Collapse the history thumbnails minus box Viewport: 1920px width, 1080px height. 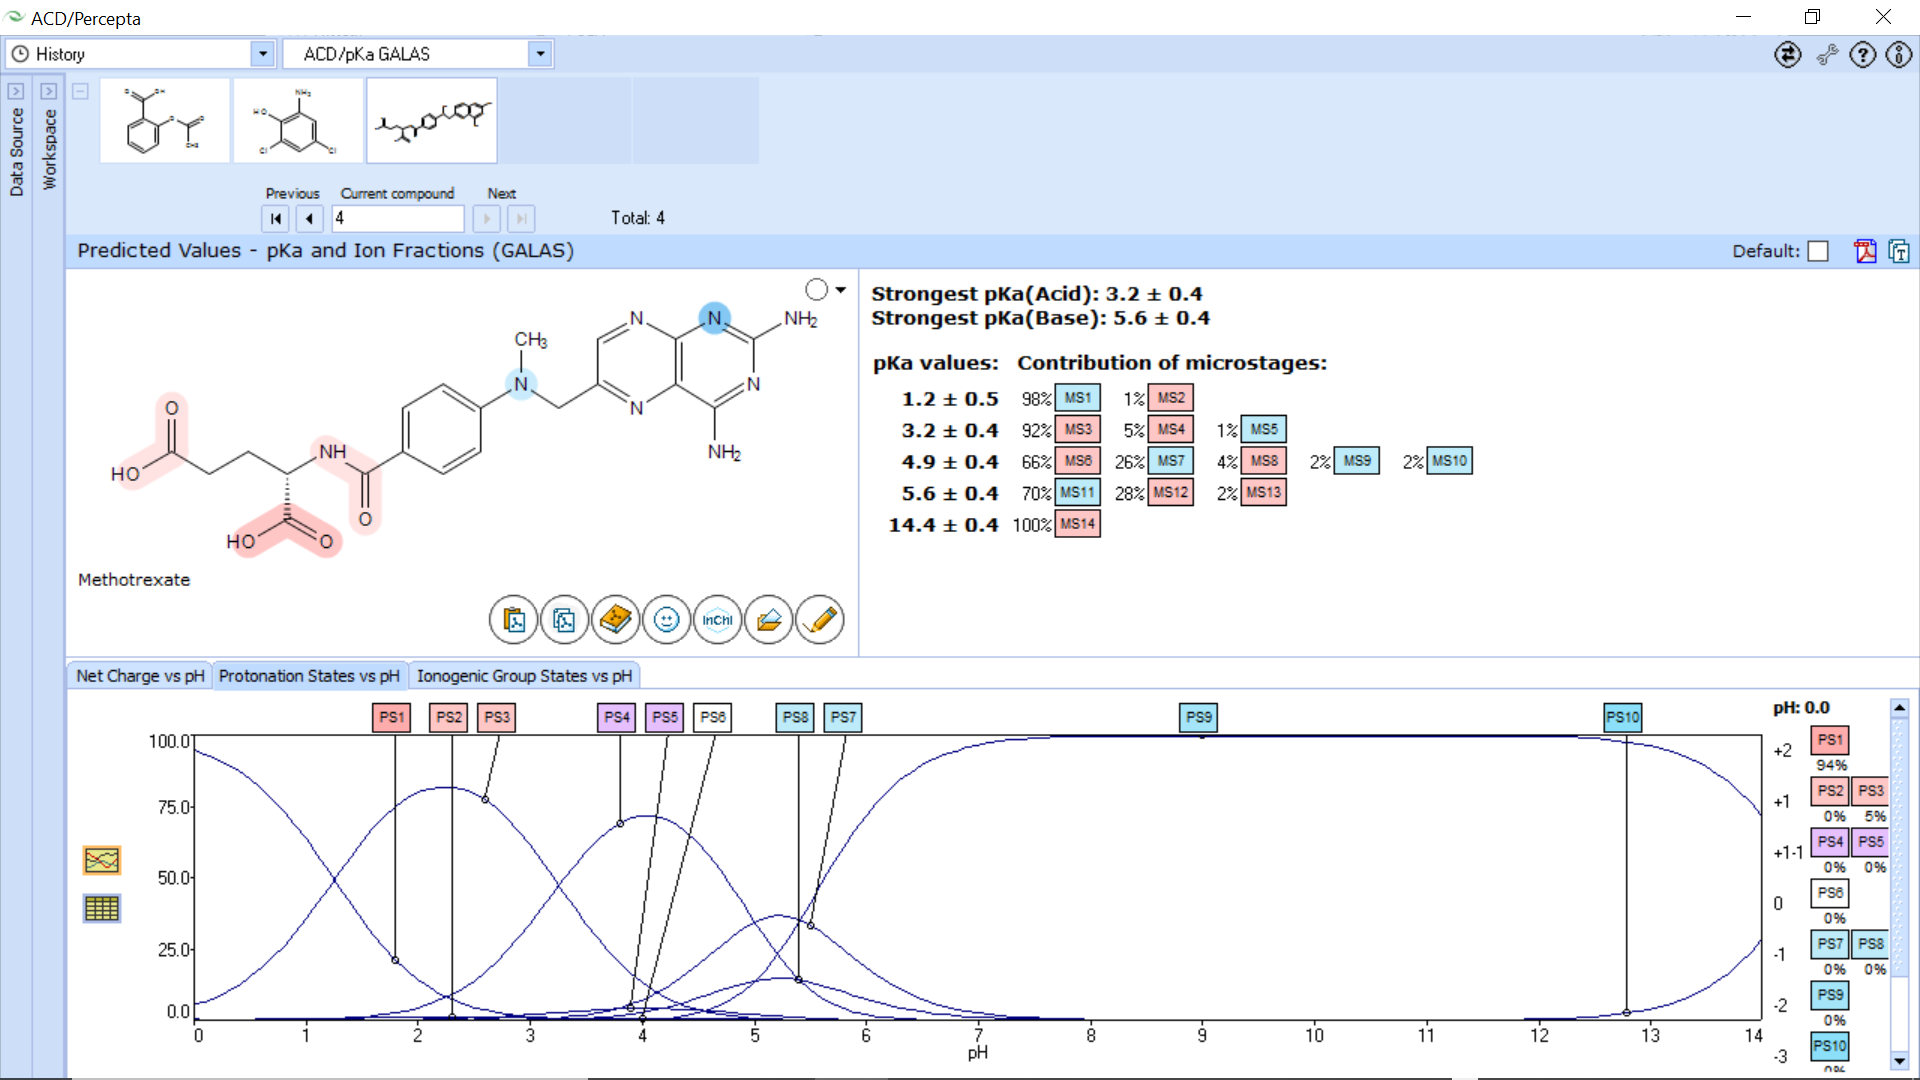(81, 91)
